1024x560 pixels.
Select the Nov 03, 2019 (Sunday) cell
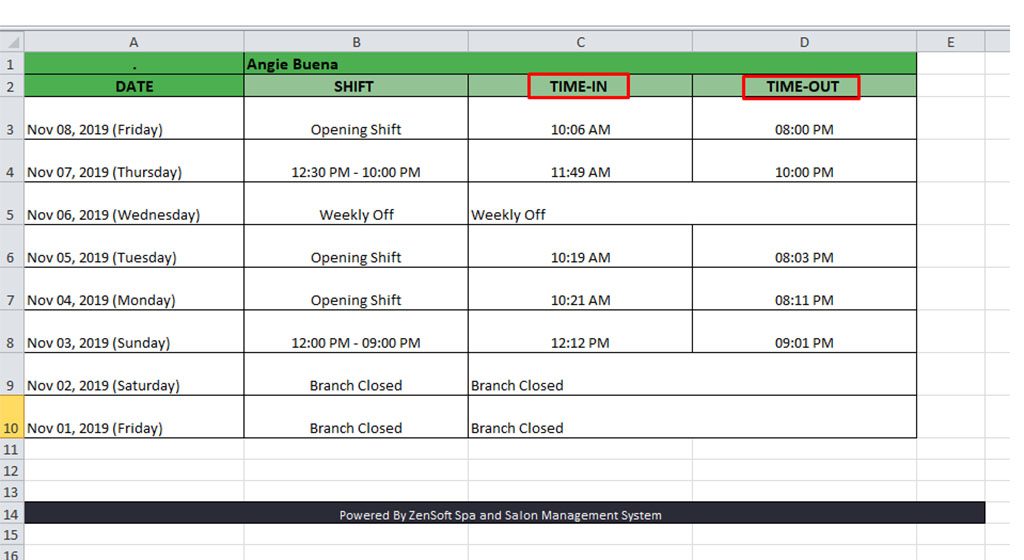pyautogui.click(x=134, y=332)
